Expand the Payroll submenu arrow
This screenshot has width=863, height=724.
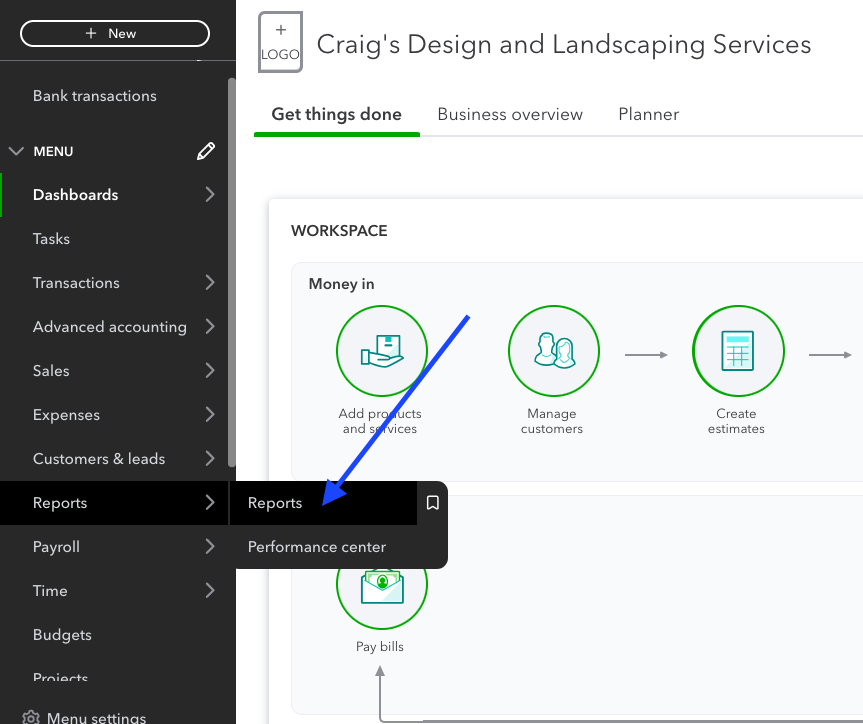(x=210, y=547)
